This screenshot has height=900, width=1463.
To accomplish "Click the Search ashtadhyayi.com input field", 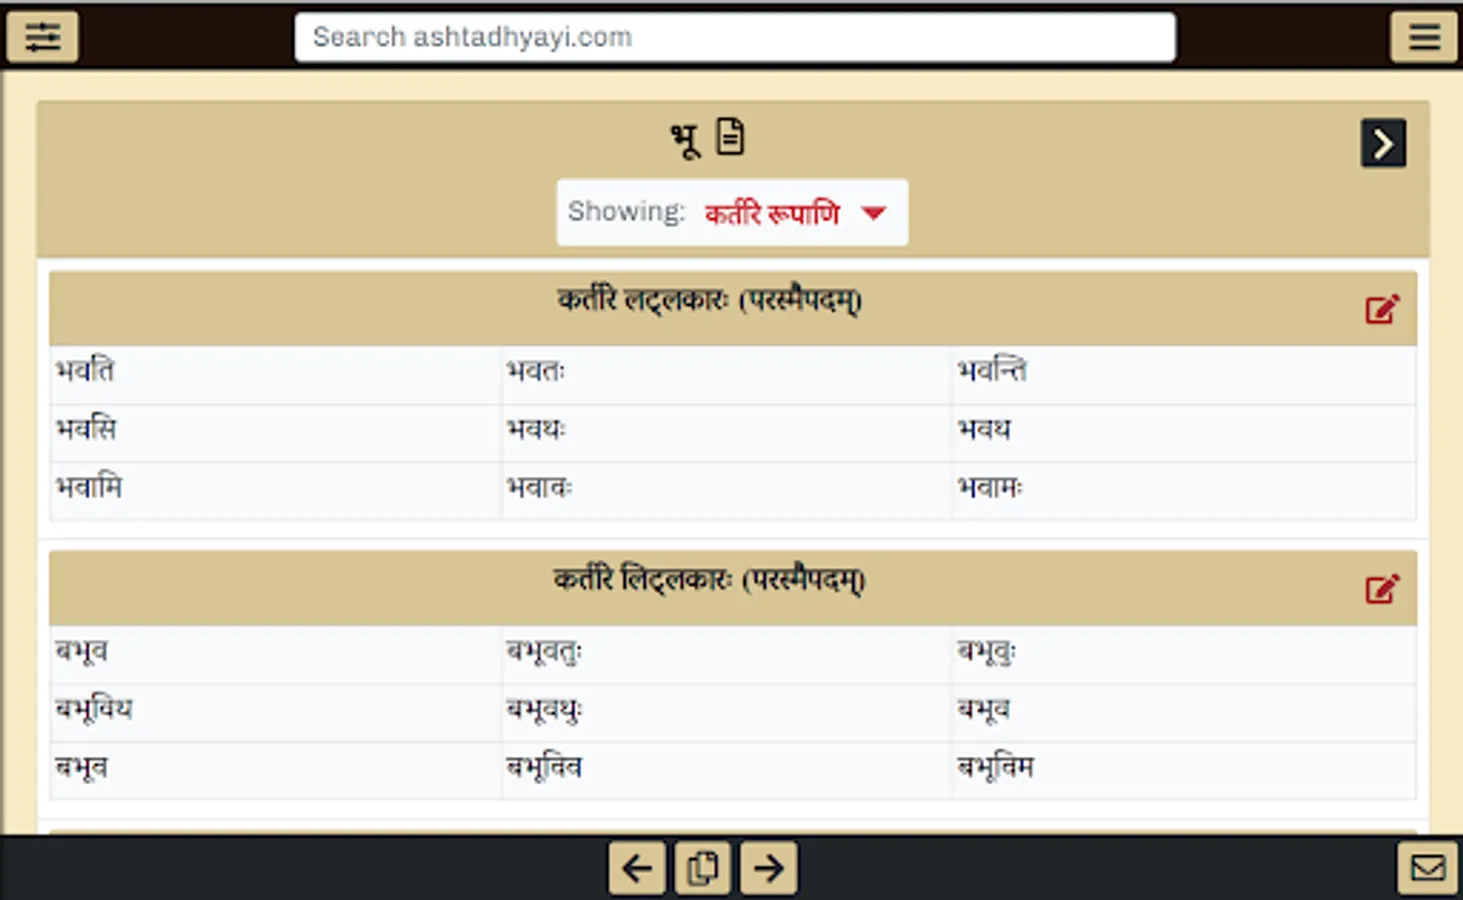I will (x=733, y=37).
